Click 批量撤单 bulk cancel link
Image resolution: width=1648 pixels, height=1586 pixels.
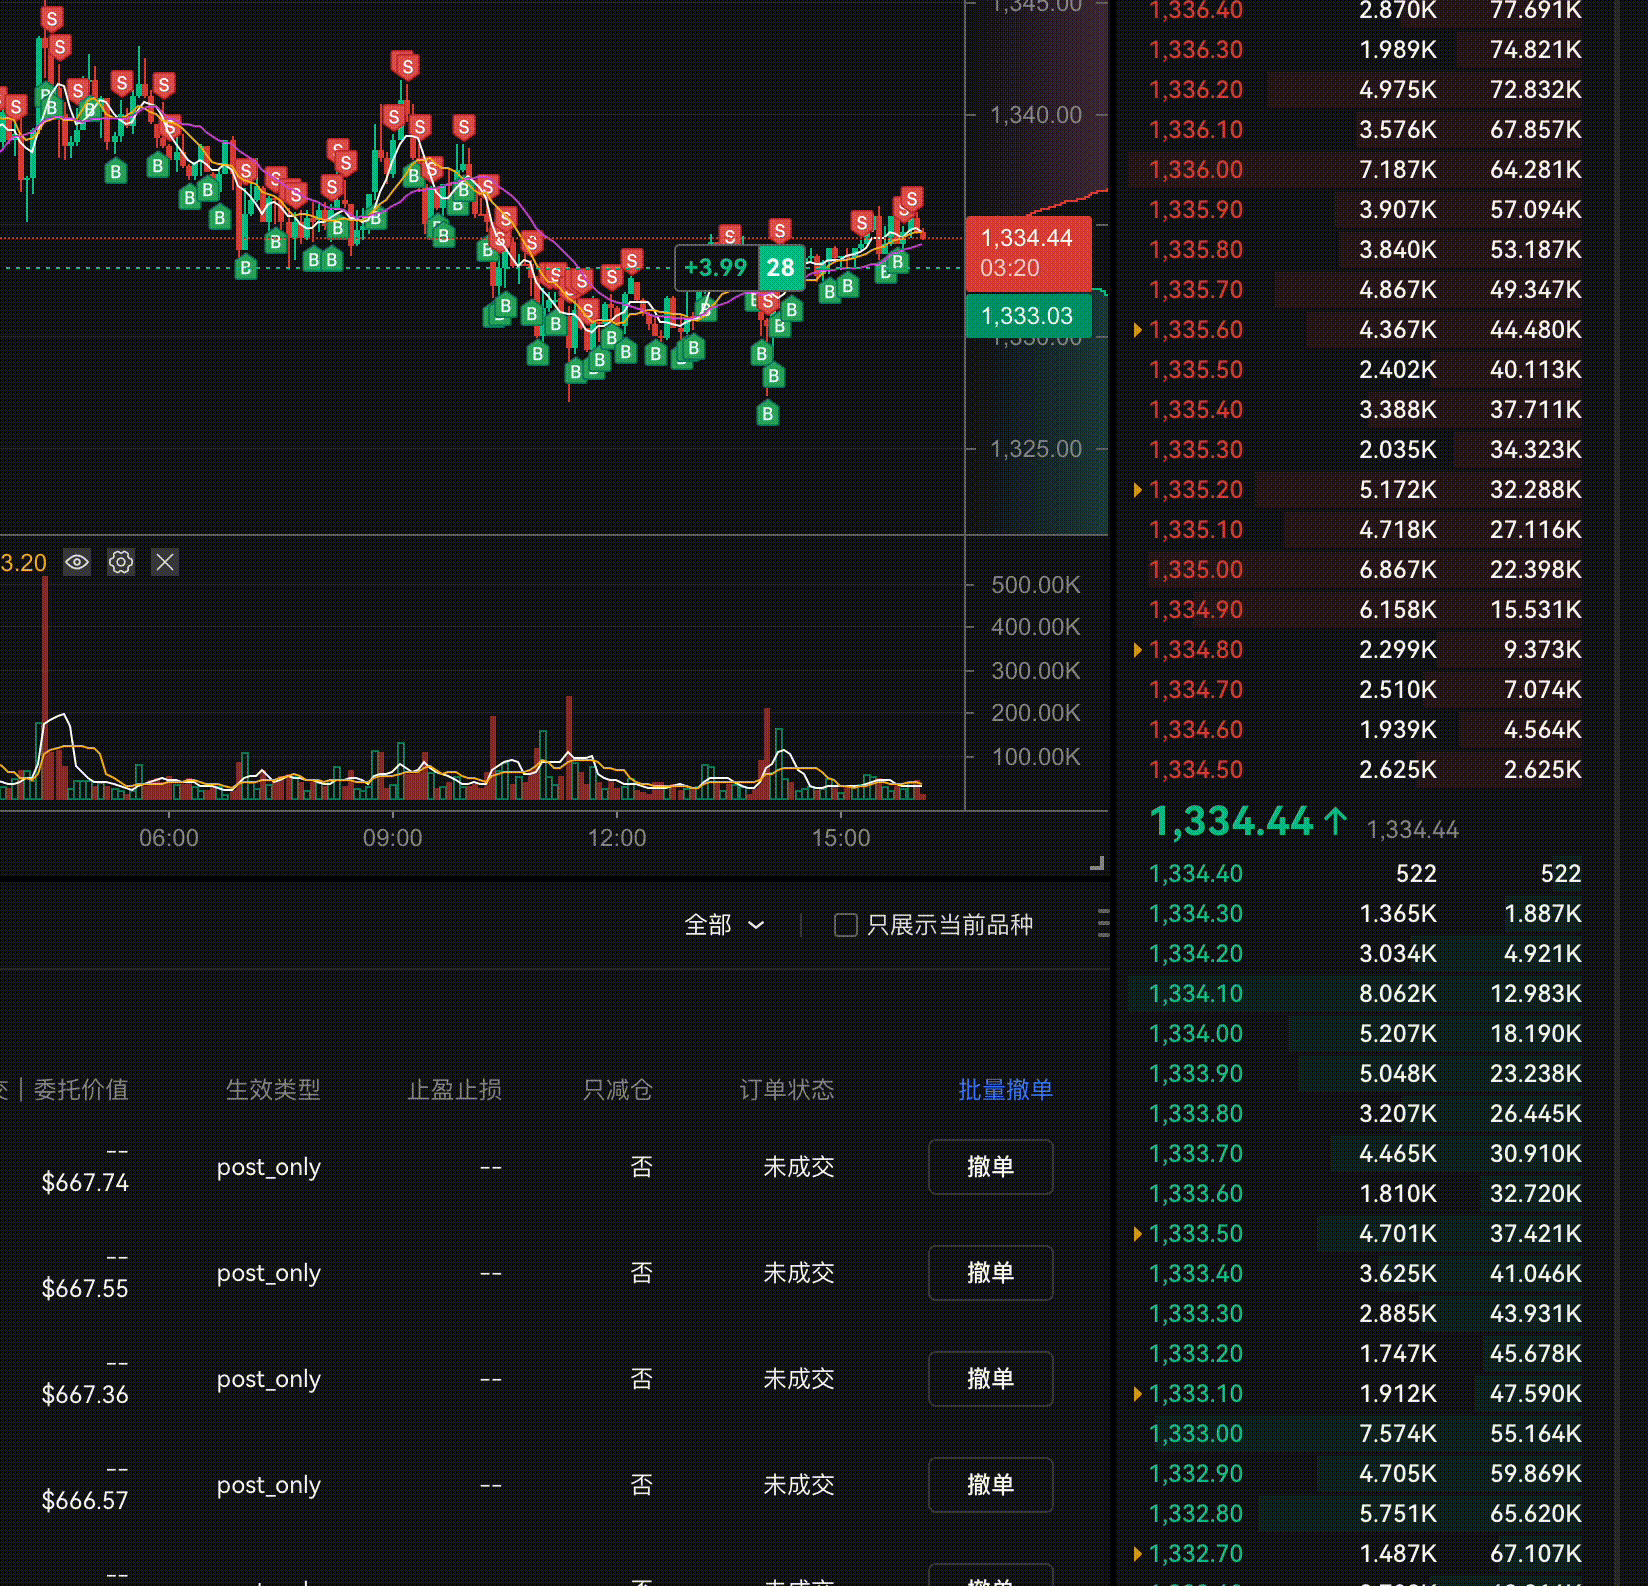[x=1005, y=1089]
